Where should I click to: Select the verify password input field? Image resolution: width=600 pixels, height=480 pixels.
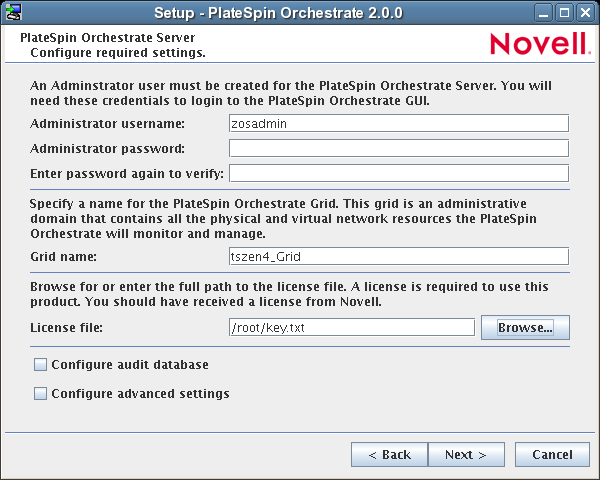point(398,173)
